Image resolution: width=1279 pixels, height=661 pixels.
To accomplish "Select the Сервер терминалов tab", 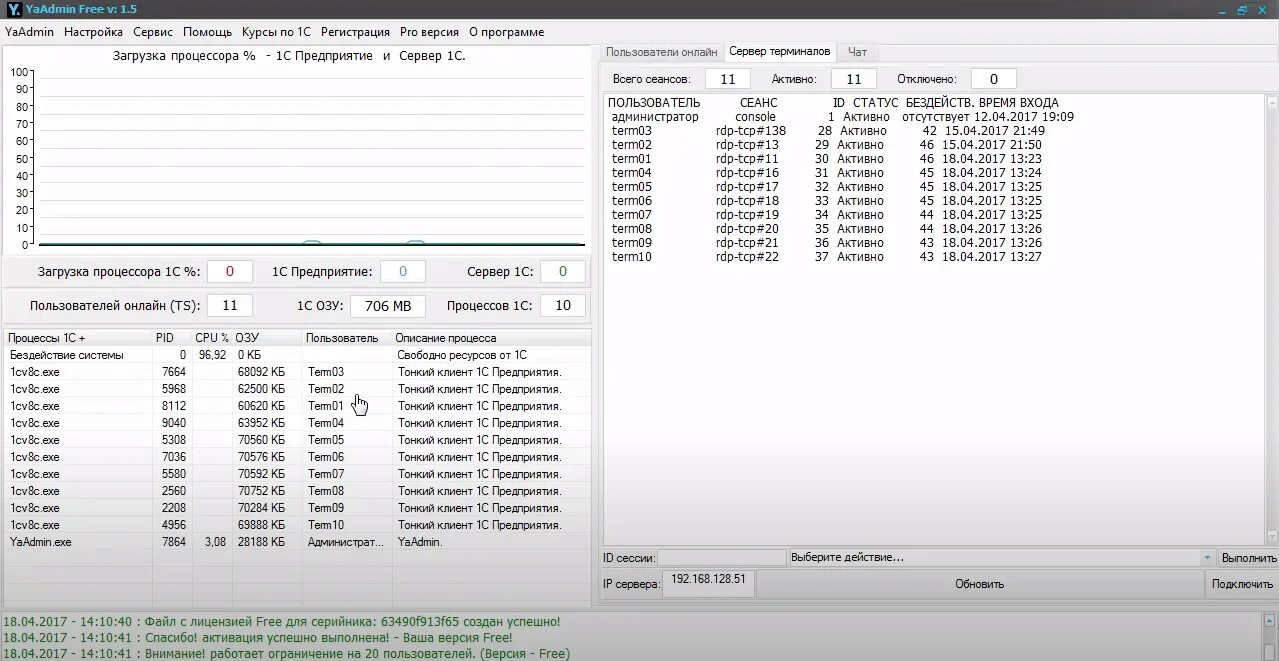I will (x=779, y=51).
